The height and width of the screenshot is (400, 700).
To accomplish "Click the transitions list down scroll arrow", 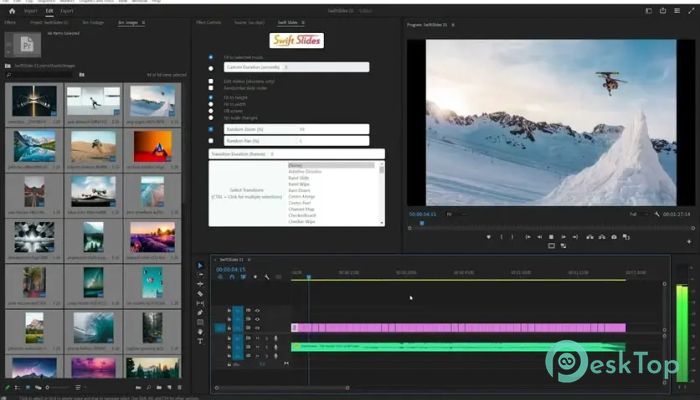I will click(x=382, y=222).
